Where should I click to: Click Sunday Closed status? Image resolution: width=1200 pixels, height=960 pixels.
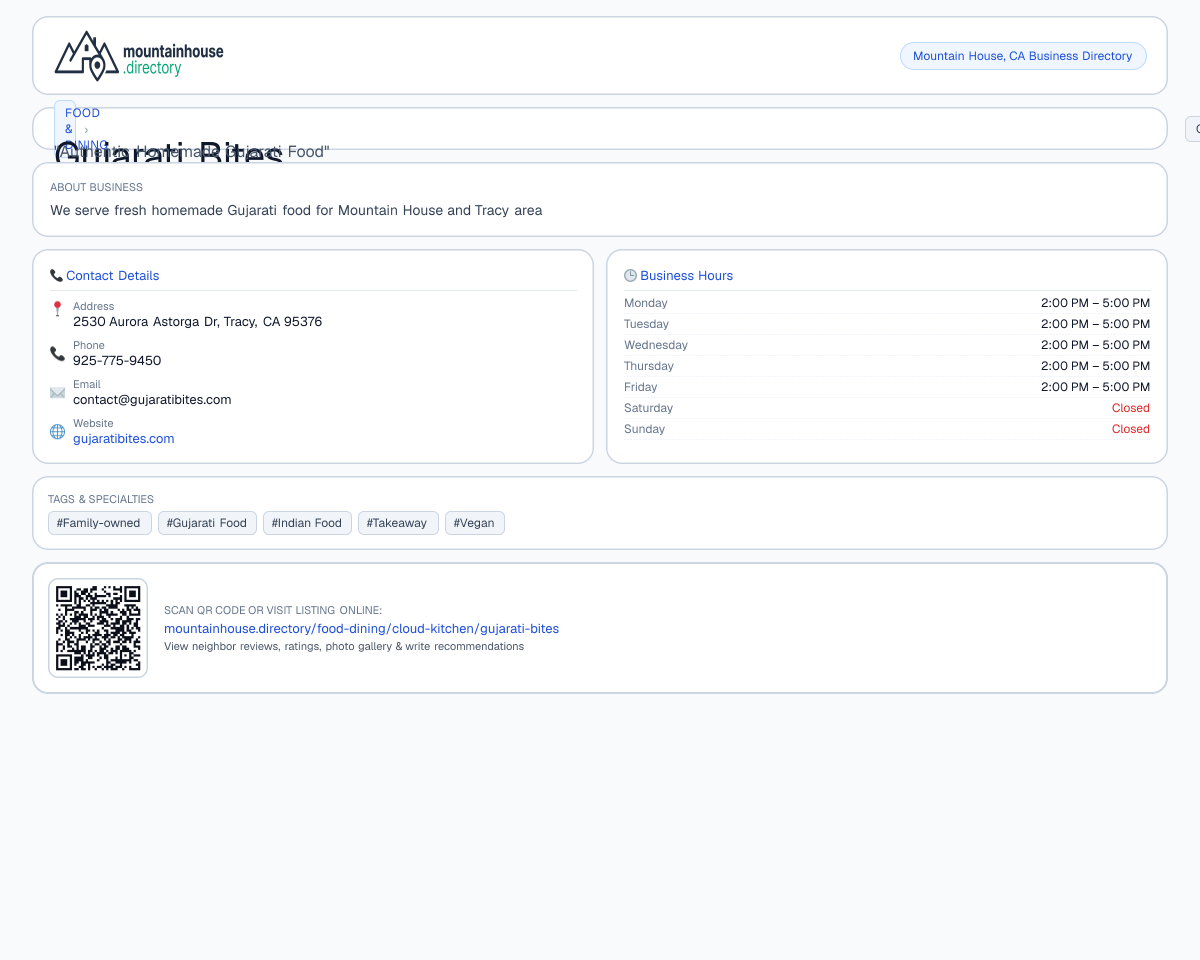click(x=1131, y=429)
